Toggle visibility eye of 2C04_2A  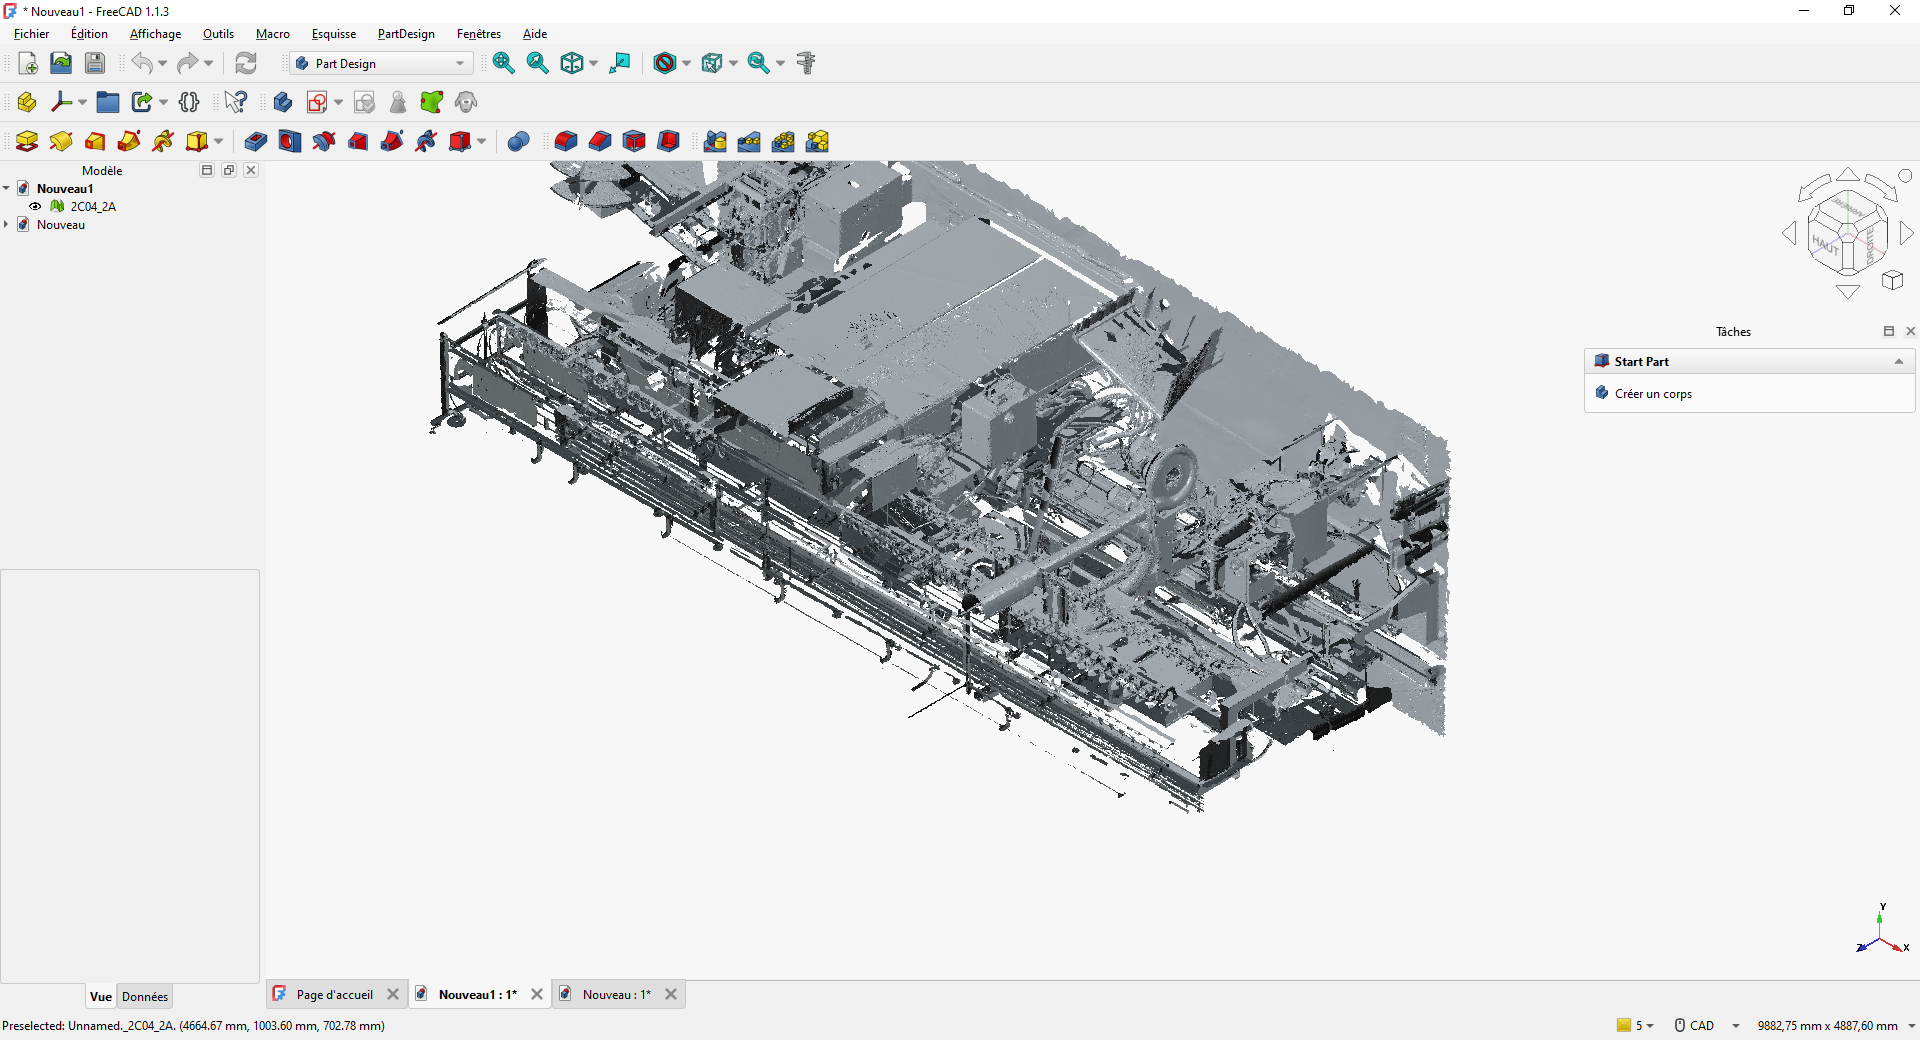pyautogui.click(x=35, y=207)
